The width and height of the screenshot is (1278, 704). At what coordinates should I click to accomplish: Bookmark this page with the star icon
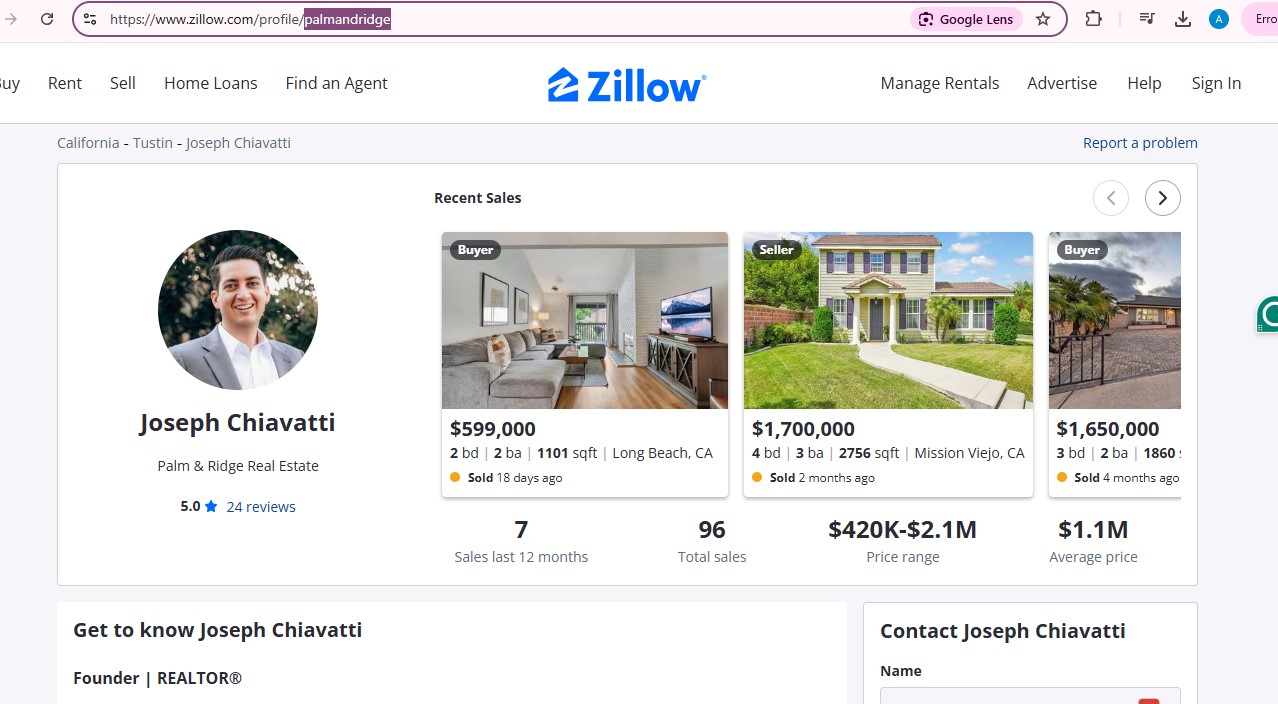[1042, 19]
